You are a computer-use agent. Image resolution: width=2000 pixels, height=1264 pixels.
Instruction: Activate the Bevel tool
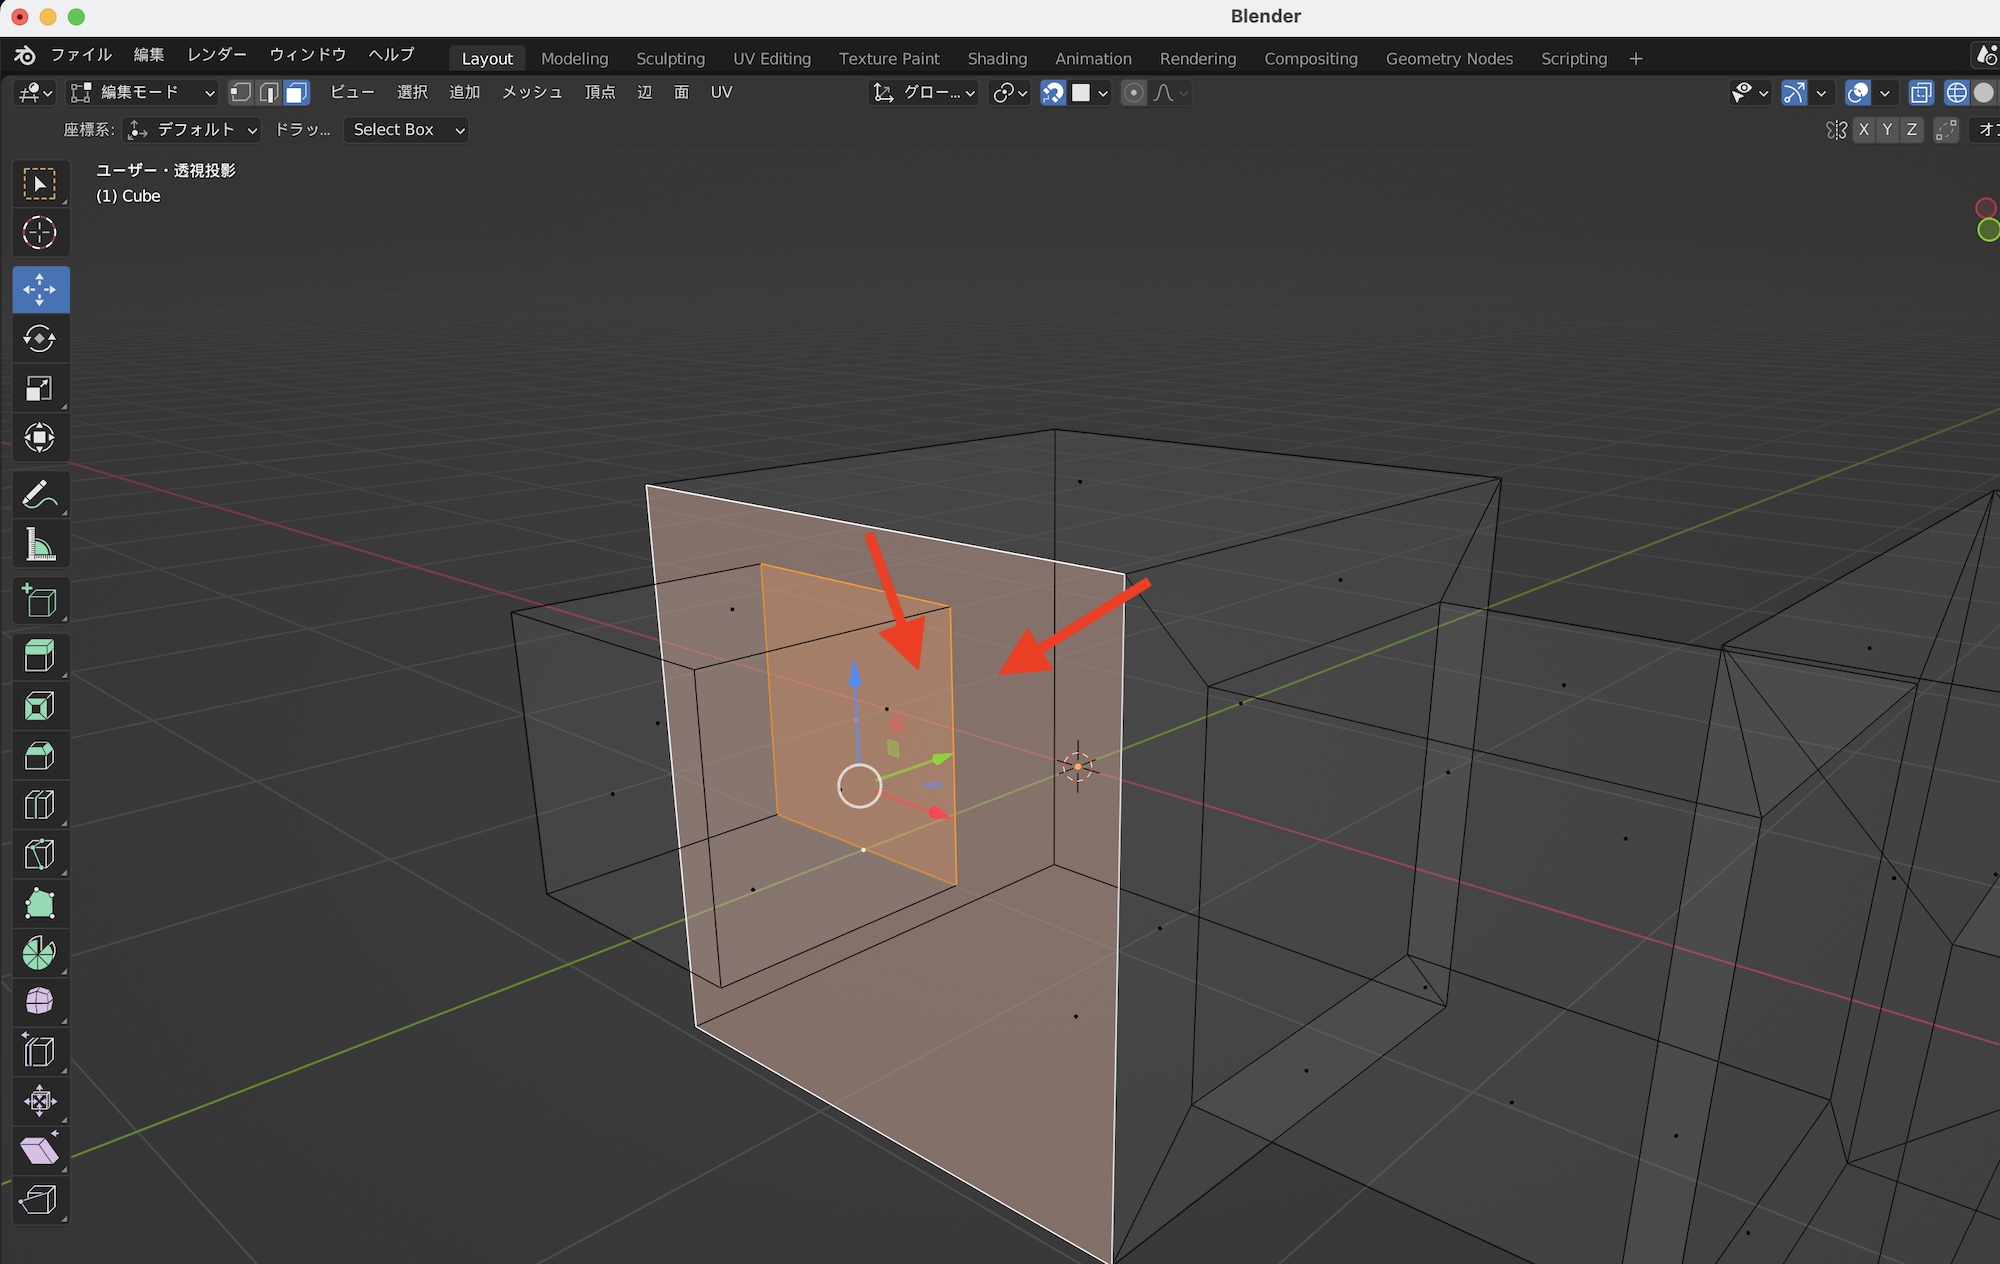tap(39, 756)
